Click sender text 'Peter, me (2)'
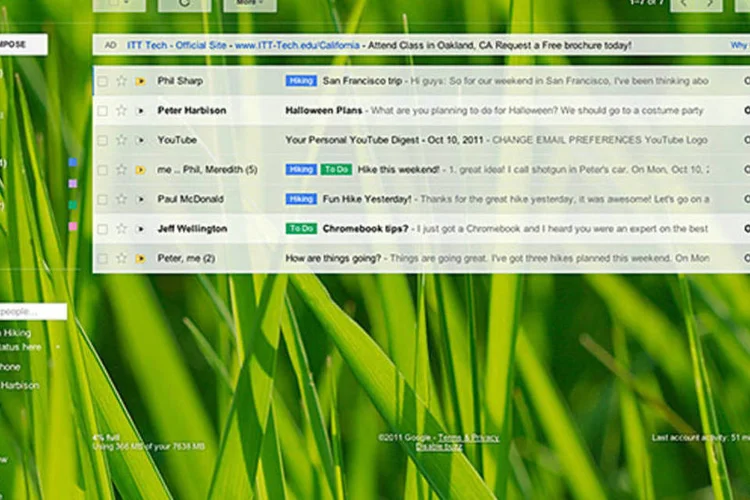The width and height of the screenshot is (750, 500). 186,259
